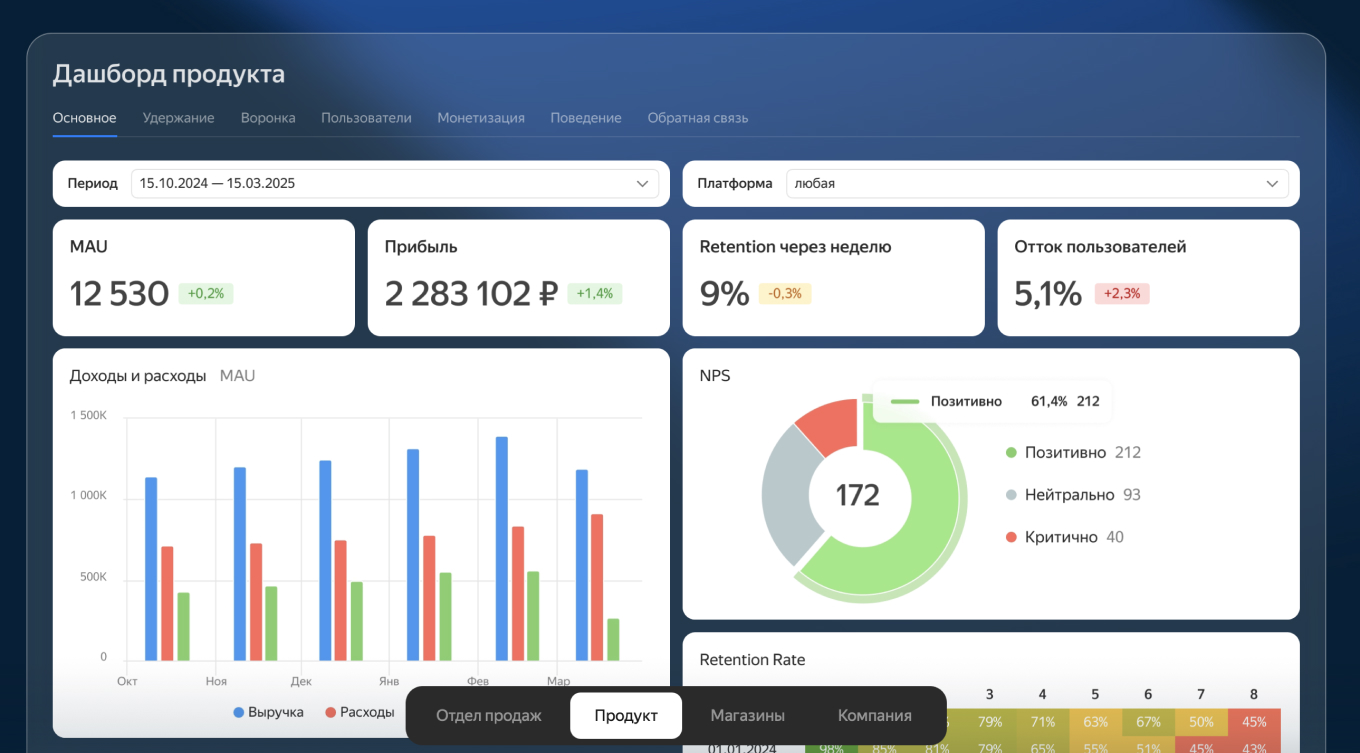Viewport: 1360px width, 753px height.
Task: Switch to Обратная связь tab
Action: 698,118
